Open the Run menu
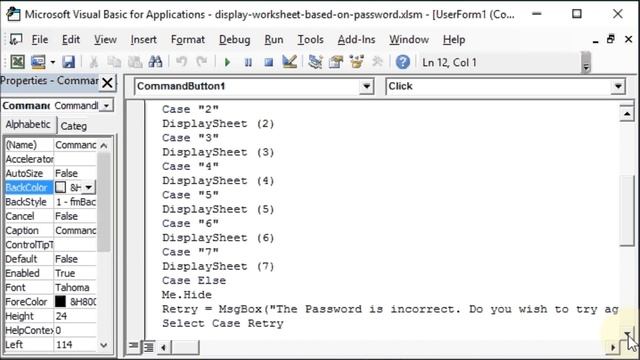The height and width of the screenshot is (360, 640). (x=274, y=40)
